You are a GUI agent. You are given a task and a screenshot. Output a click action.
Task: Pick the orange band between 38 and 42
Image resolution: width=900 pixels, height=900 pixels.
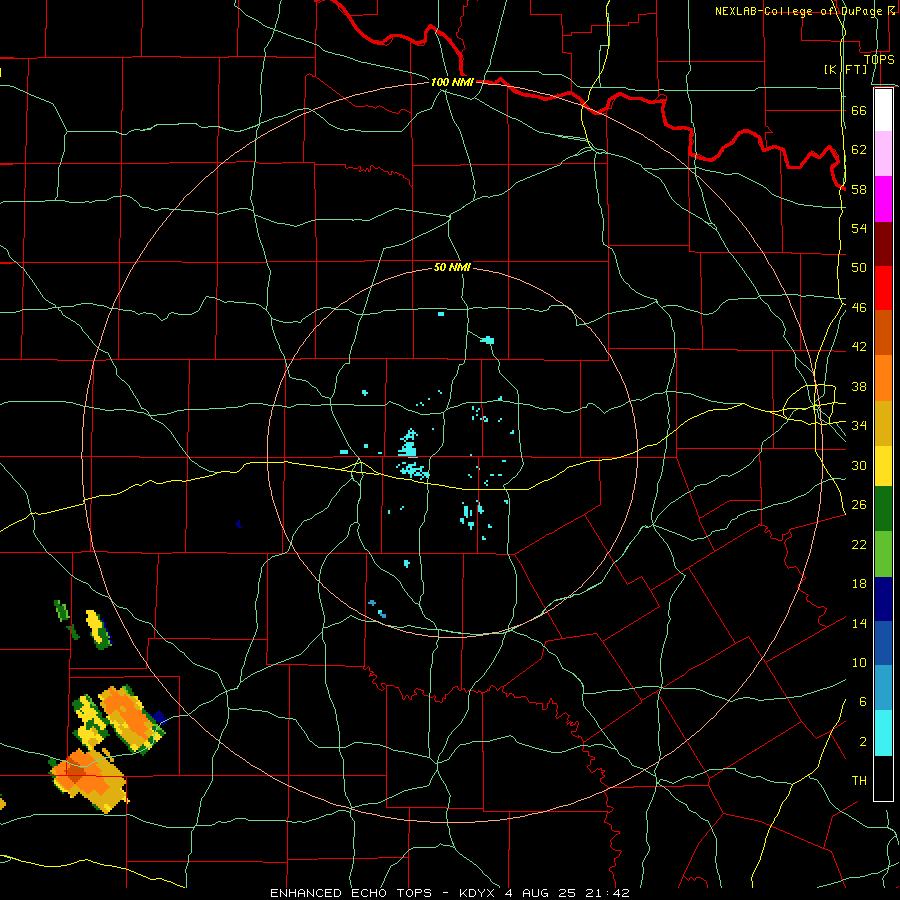(883, 378)
